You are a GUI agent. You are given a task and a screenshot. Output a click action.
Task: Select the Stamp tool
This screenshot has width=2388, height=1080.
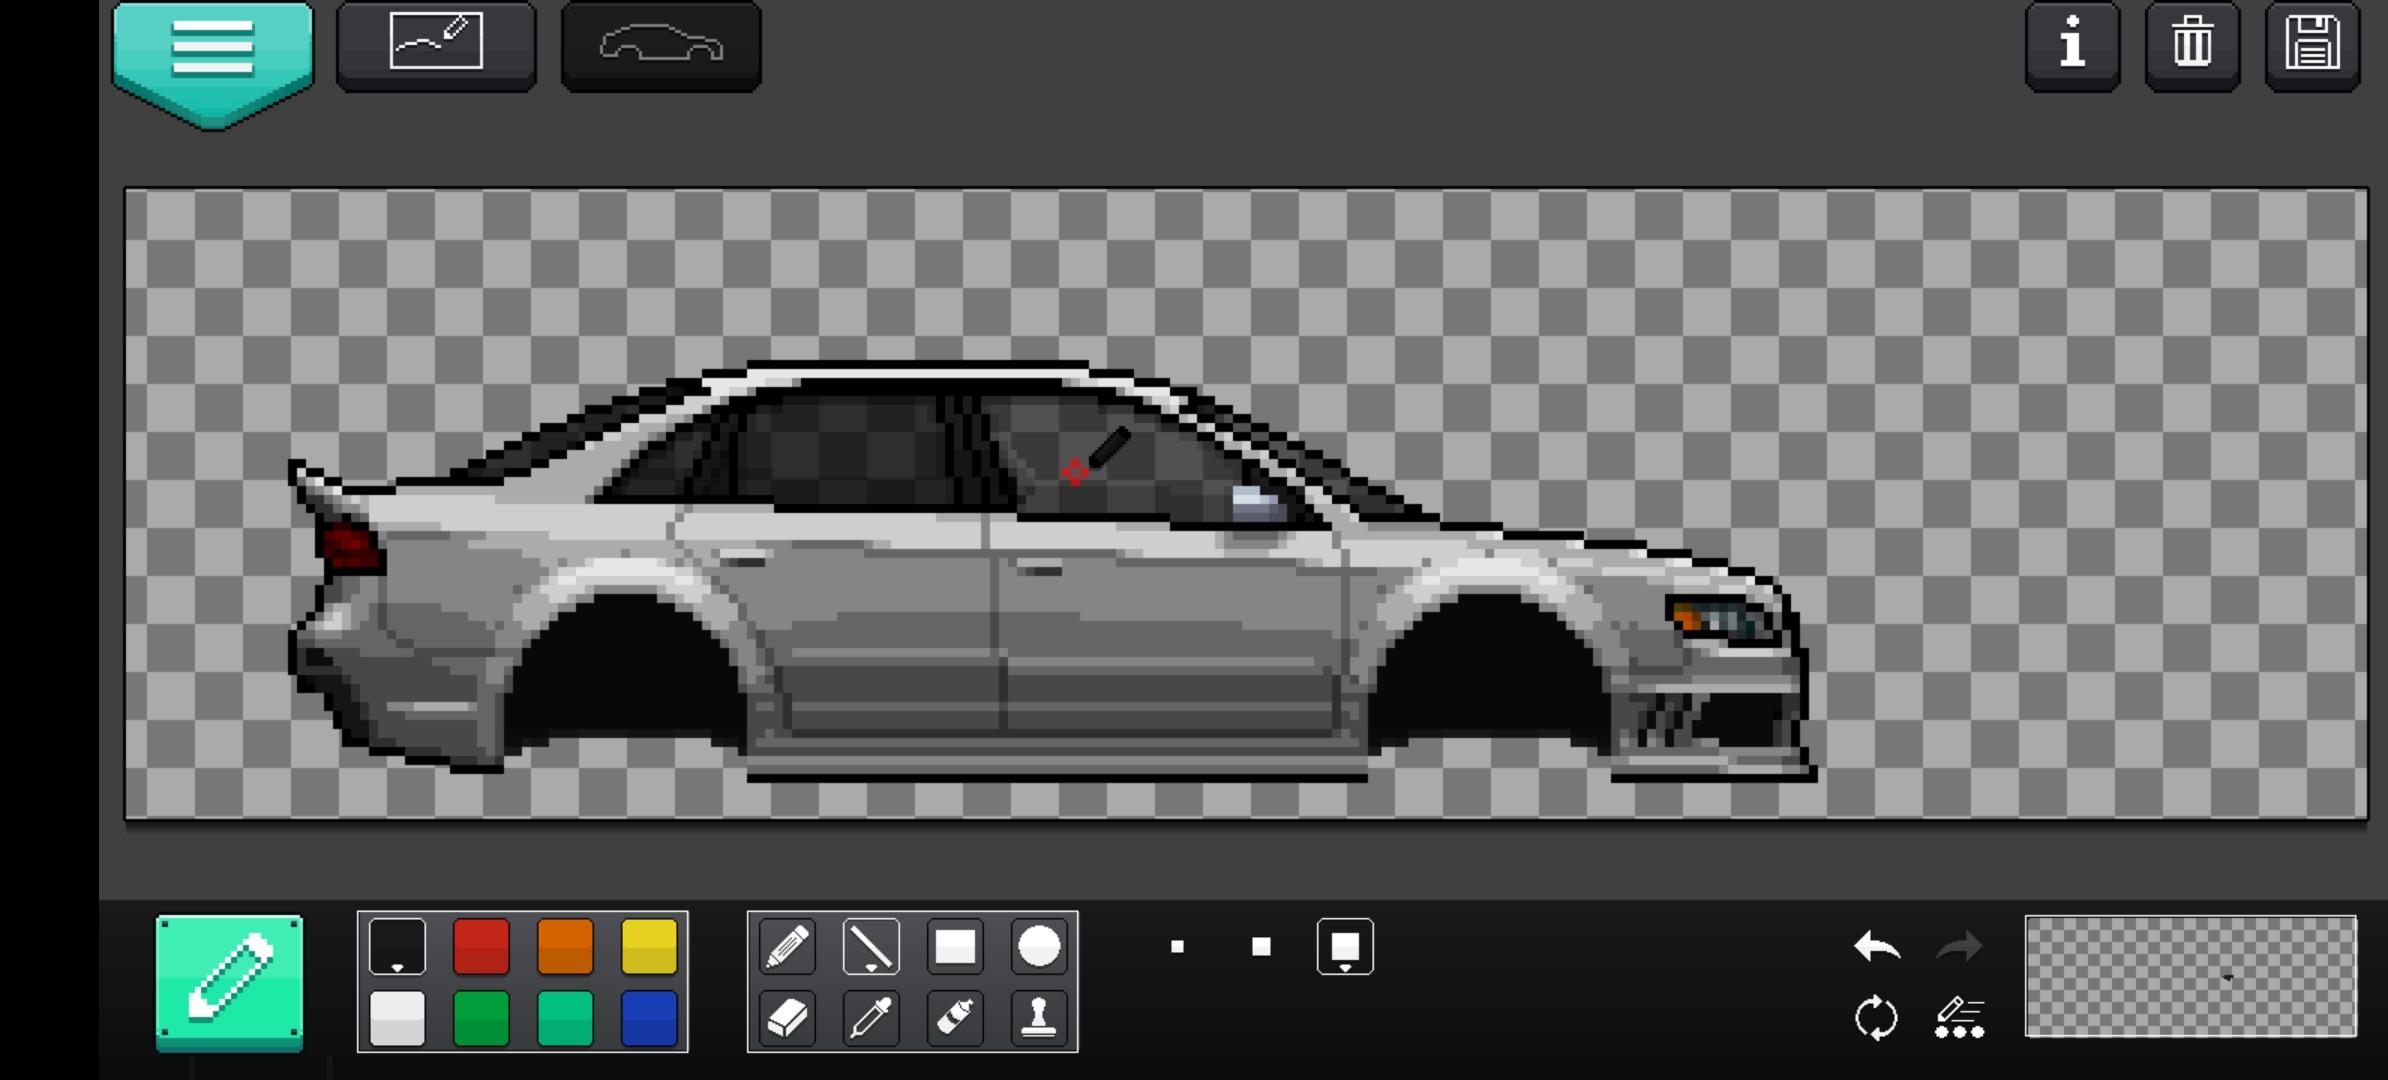(1039, 1018)
